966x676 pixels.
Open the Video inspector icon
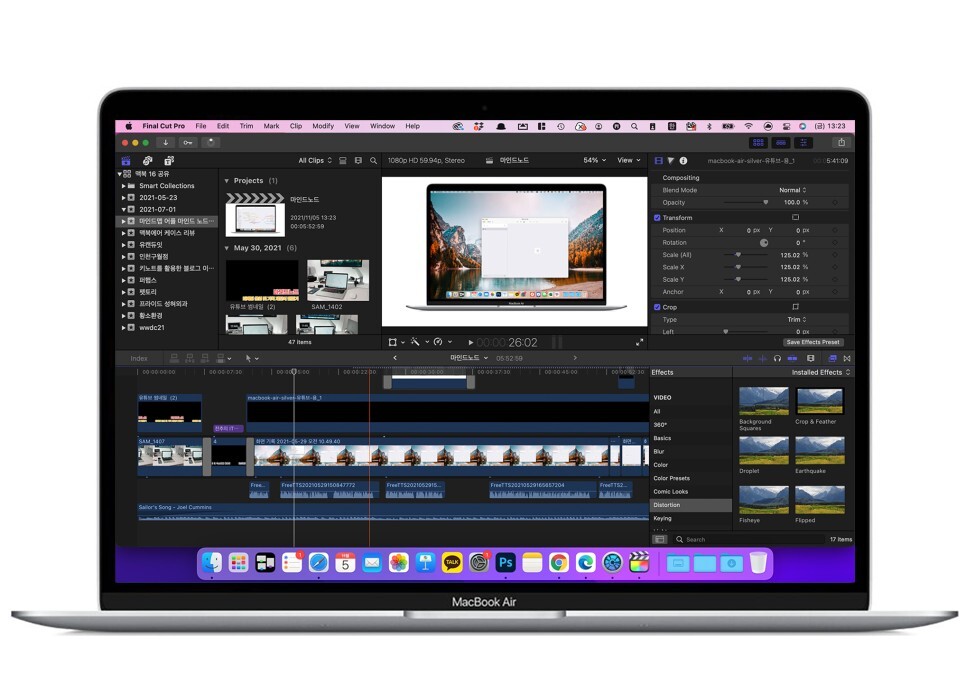(659, 160)
